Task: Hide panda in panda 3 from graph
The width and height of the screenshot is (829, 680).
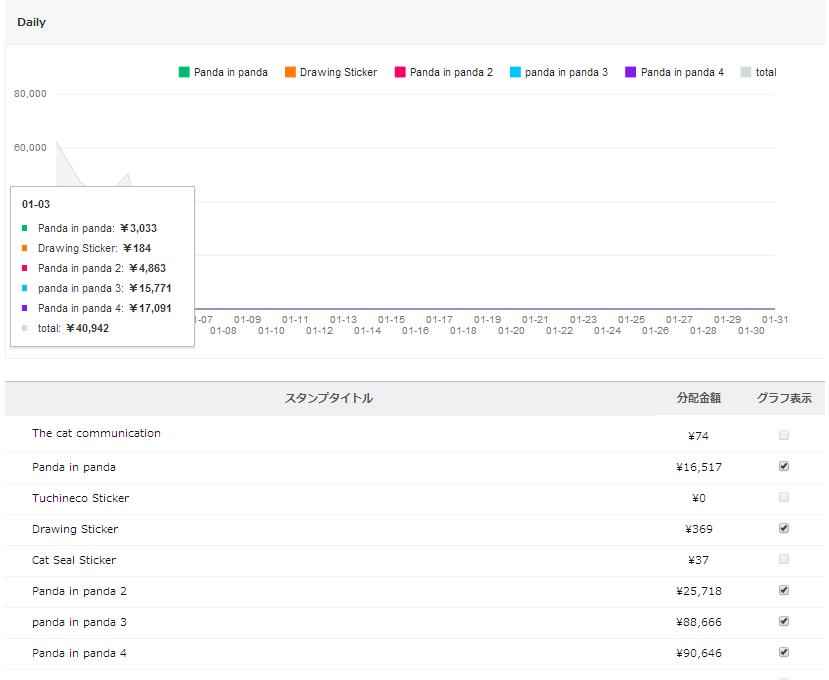Action: pos(784,621)
